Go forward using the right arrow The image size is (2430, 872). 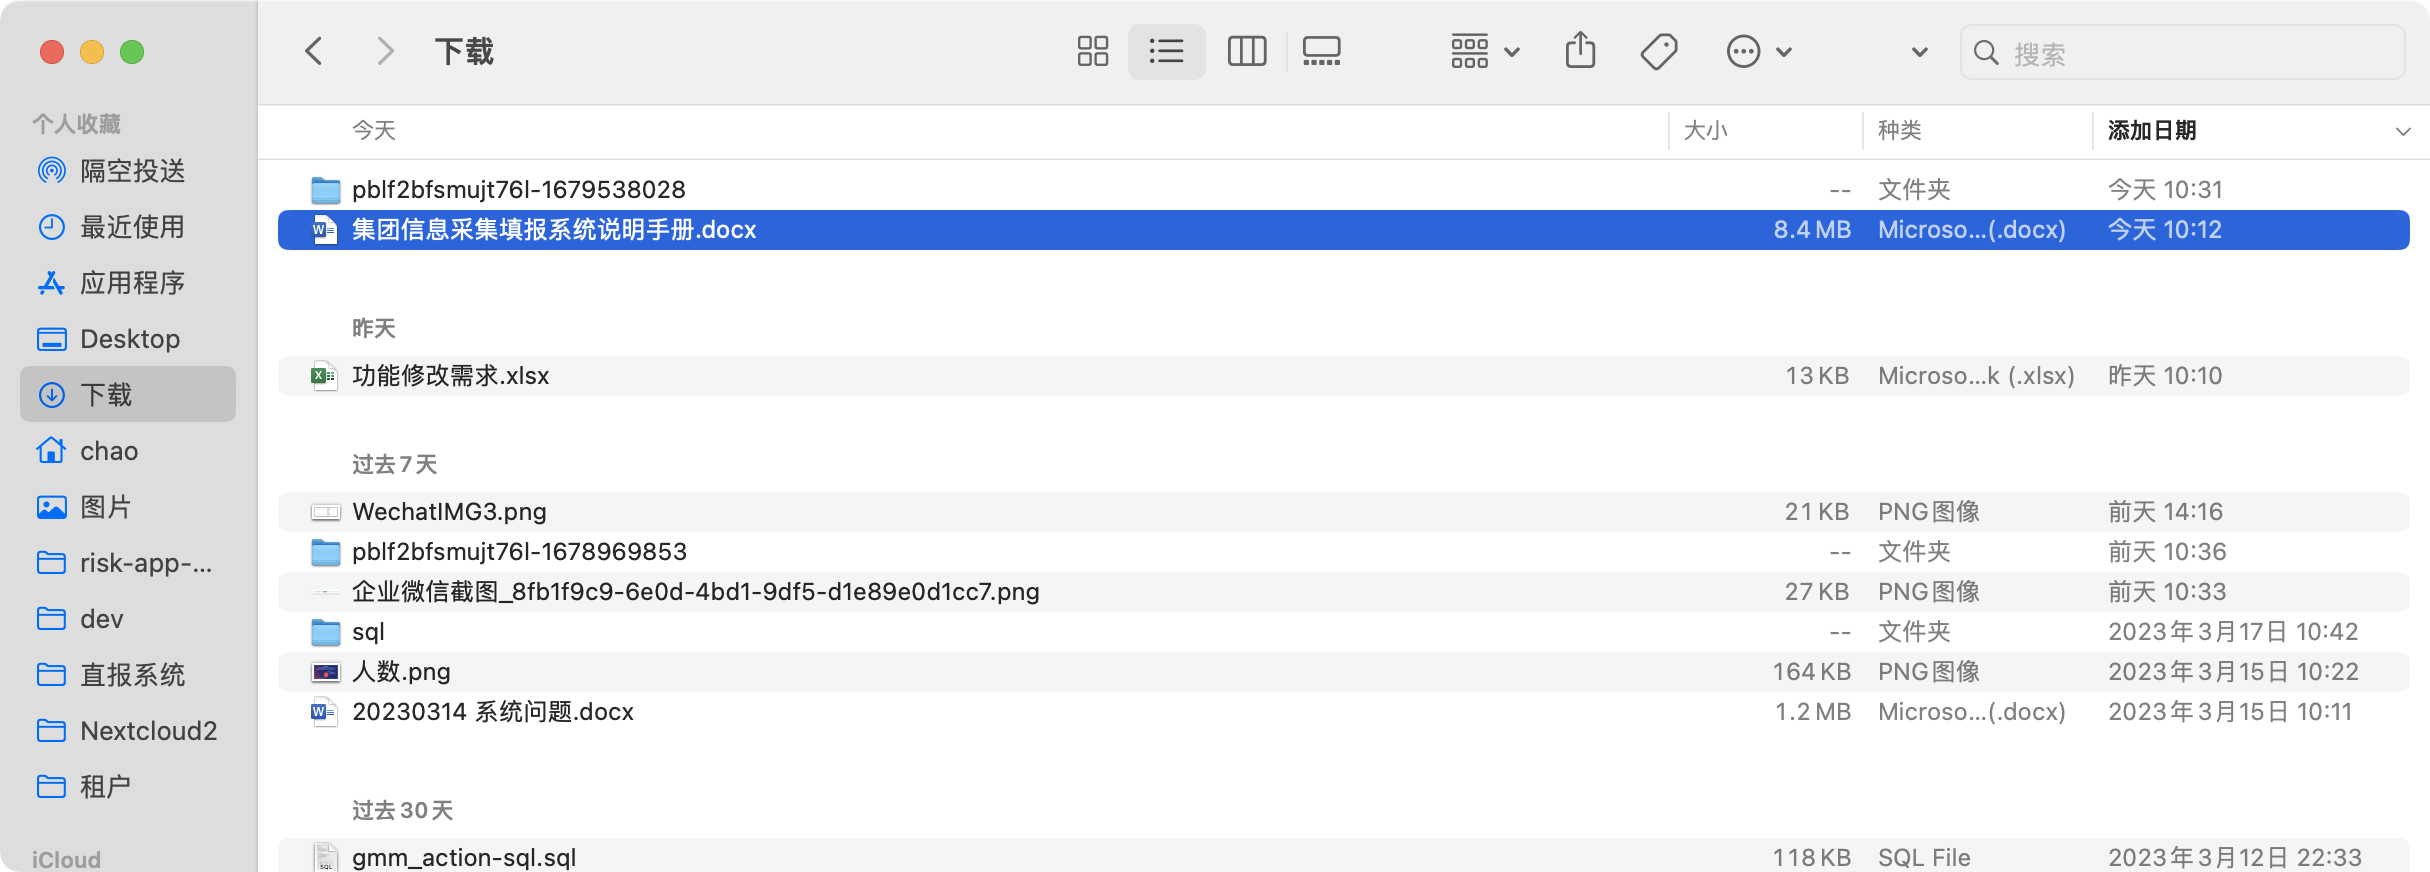click(385, 52)
